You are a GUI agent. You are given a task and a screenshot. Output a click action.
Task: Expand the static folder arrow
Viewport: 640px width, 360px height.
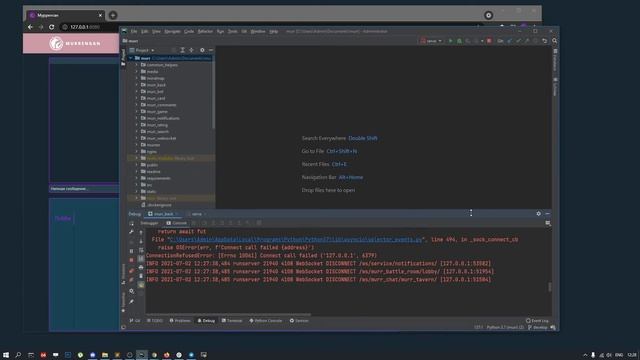(137, 191)
